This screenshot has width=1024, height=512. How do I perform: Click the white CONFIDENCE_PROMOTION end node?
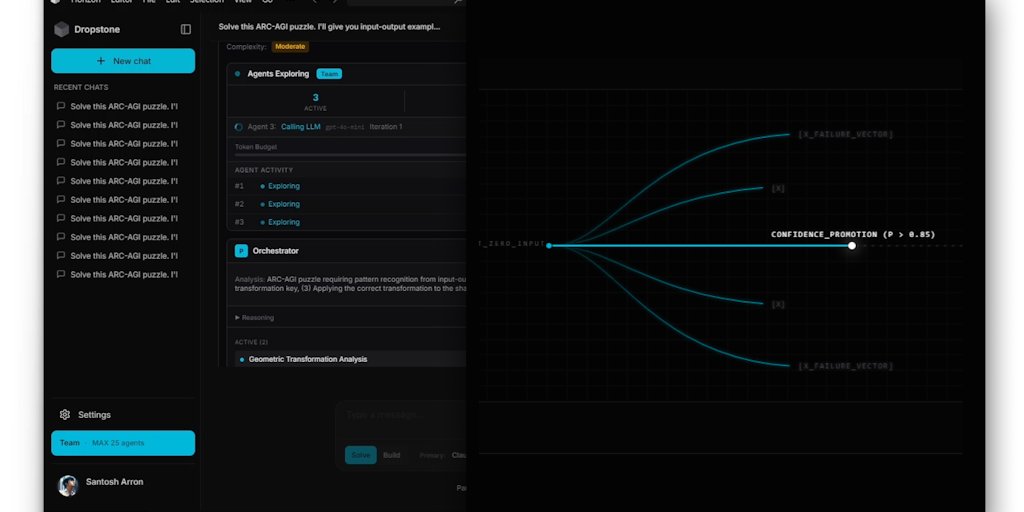(852, 246)
